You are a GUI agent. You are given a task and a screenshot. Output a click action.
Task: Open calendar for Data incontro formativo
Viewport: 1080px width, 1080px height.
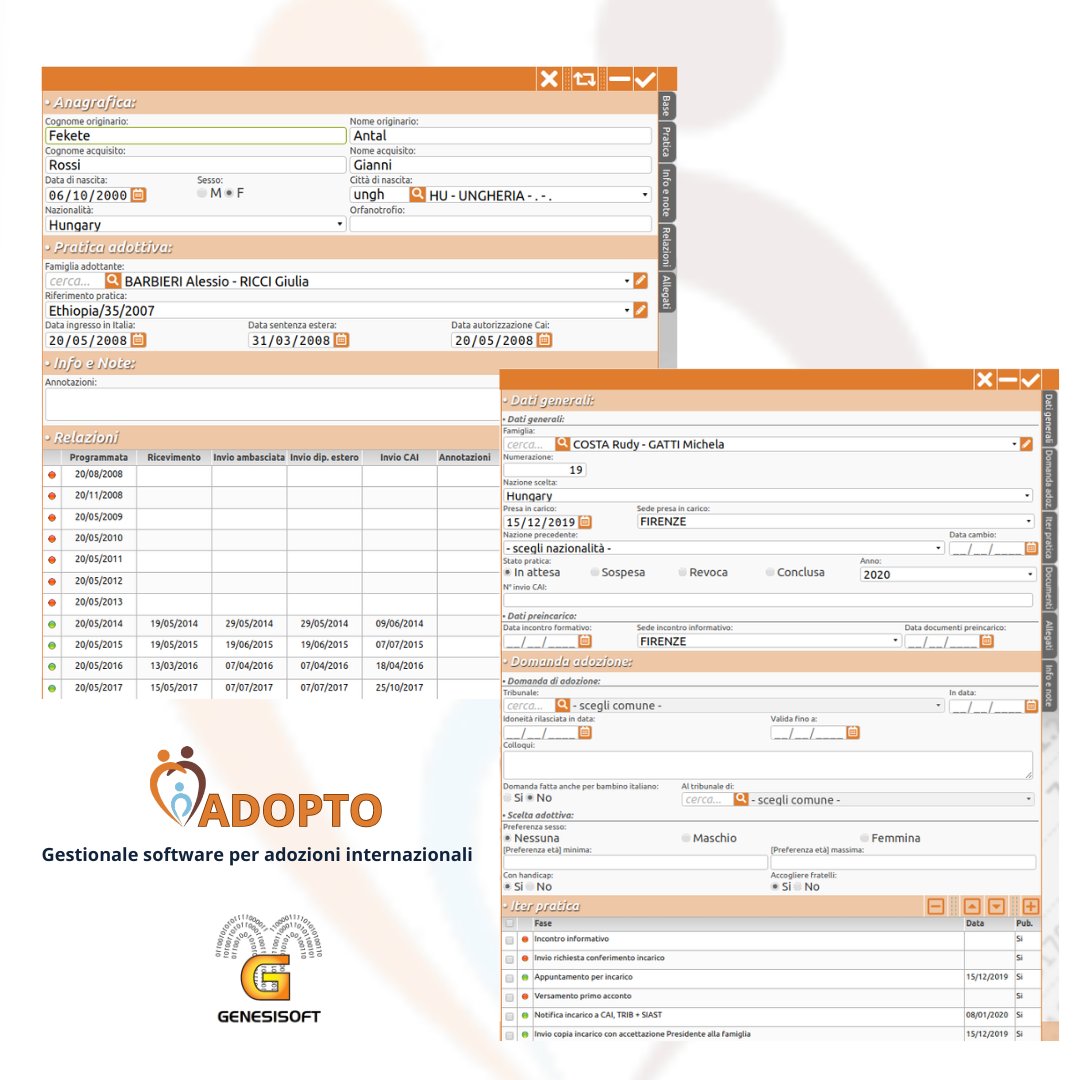pyautogui.click(x=585, y=641)
